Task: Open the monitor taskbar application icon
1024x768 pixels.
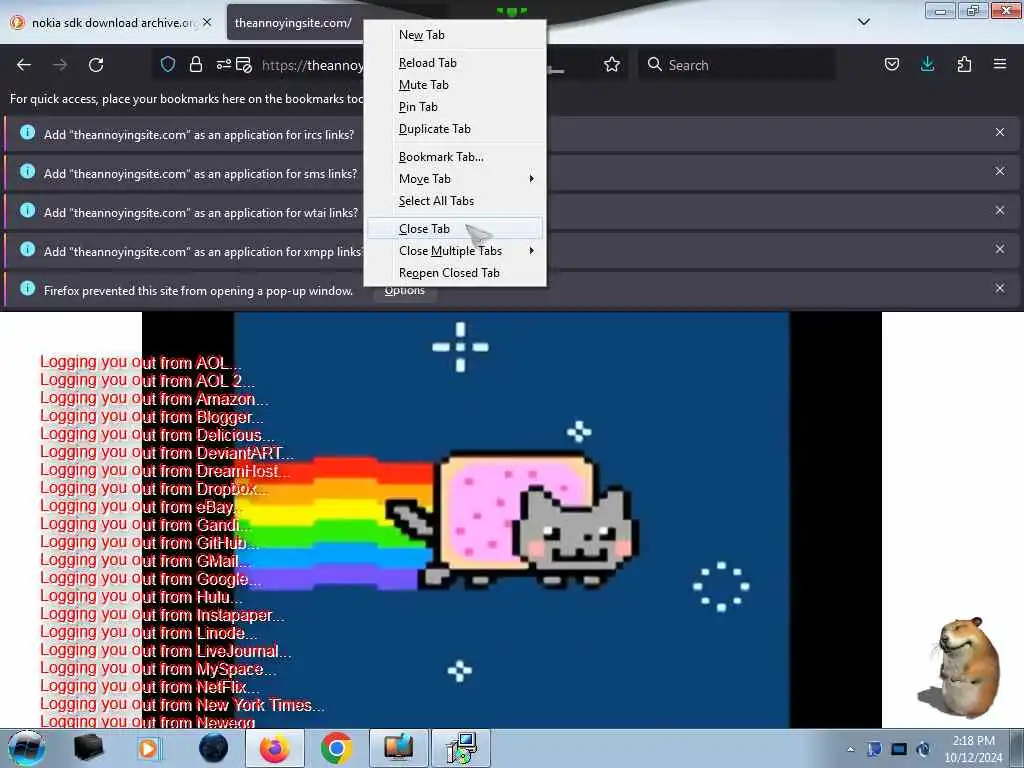Action: pos(398,748)
